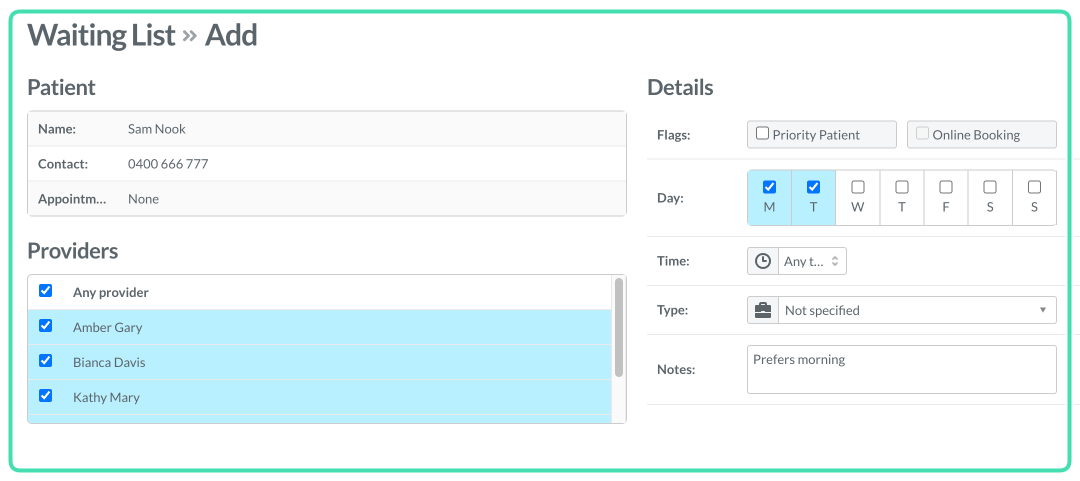Tick the Sunday checkbox at the end of the row
1080x481 pixels.
[x=1034, y=187]
